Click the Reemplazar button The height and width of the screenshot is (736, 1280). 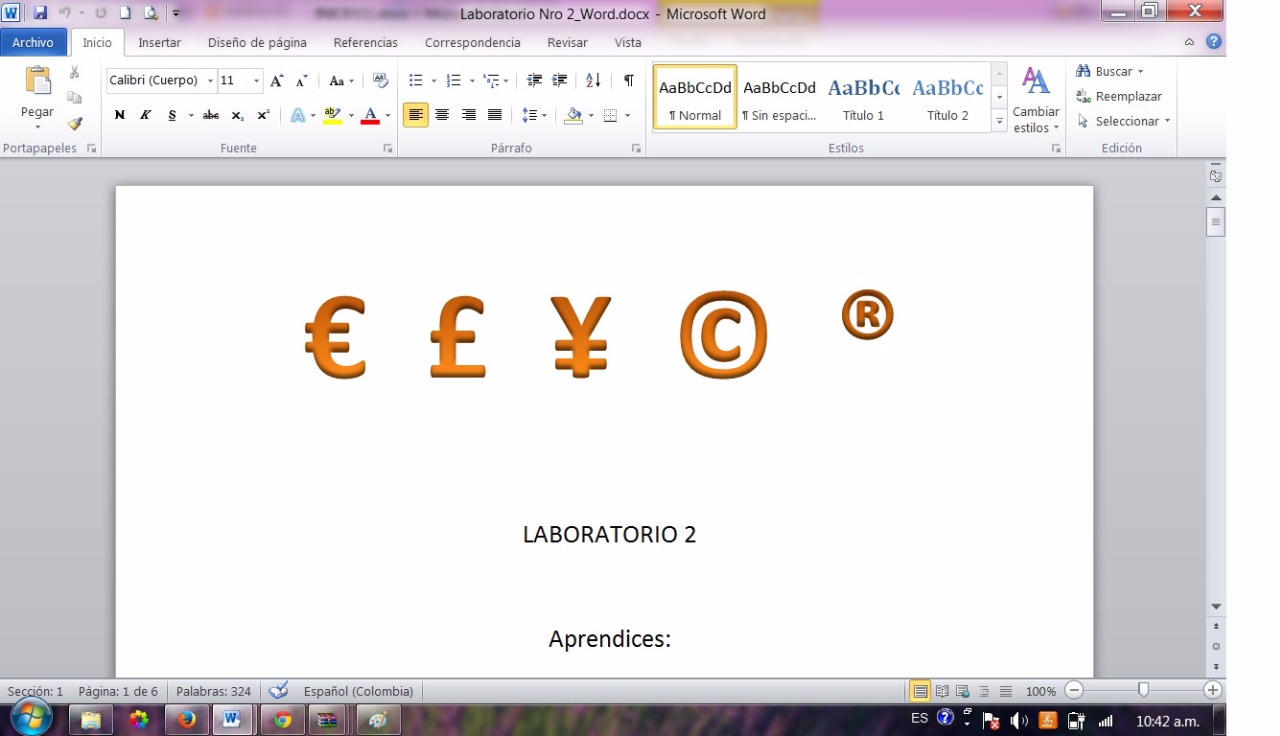[x=1119, y=97]
